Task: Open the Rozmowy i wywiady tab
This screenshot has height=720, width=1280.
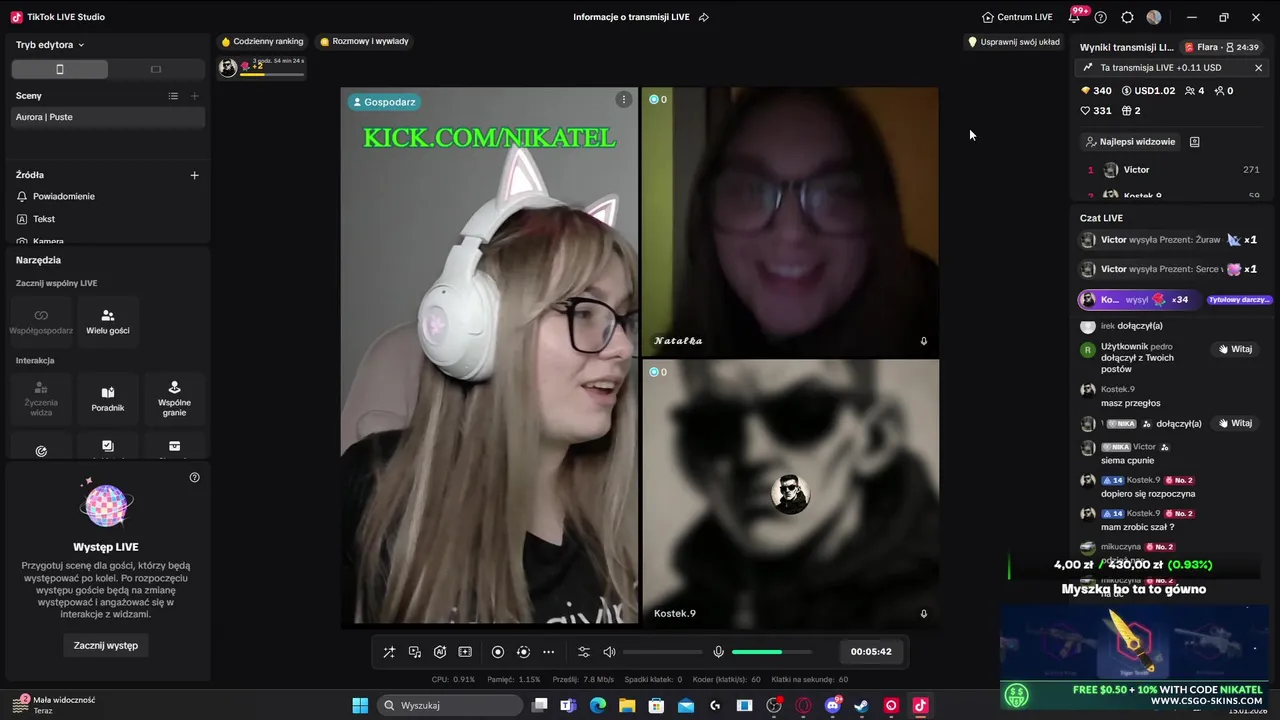Action: tap(364, 42)
